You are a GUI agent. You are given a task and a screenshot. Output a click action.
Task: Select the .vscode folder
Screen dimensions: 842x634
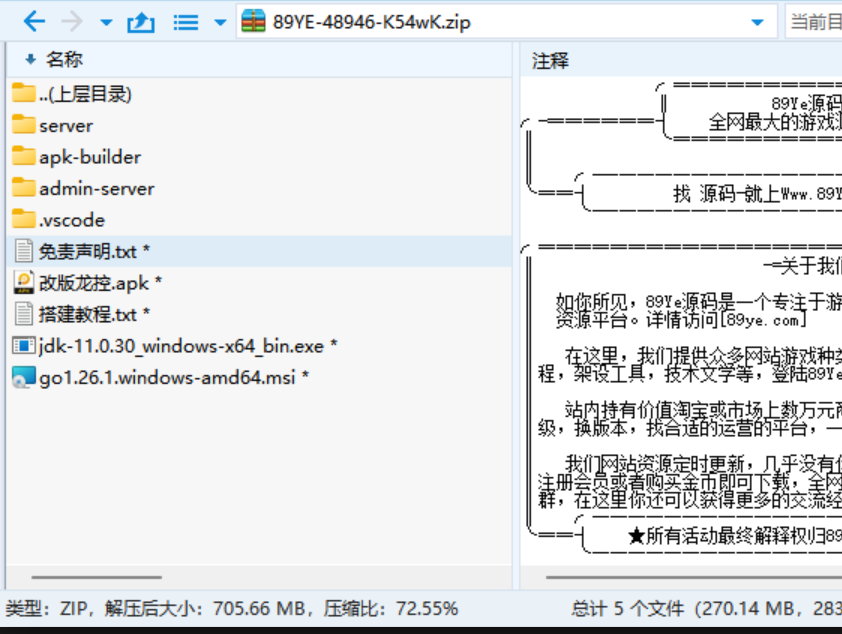pyautogui.click(x=71, y=220)
